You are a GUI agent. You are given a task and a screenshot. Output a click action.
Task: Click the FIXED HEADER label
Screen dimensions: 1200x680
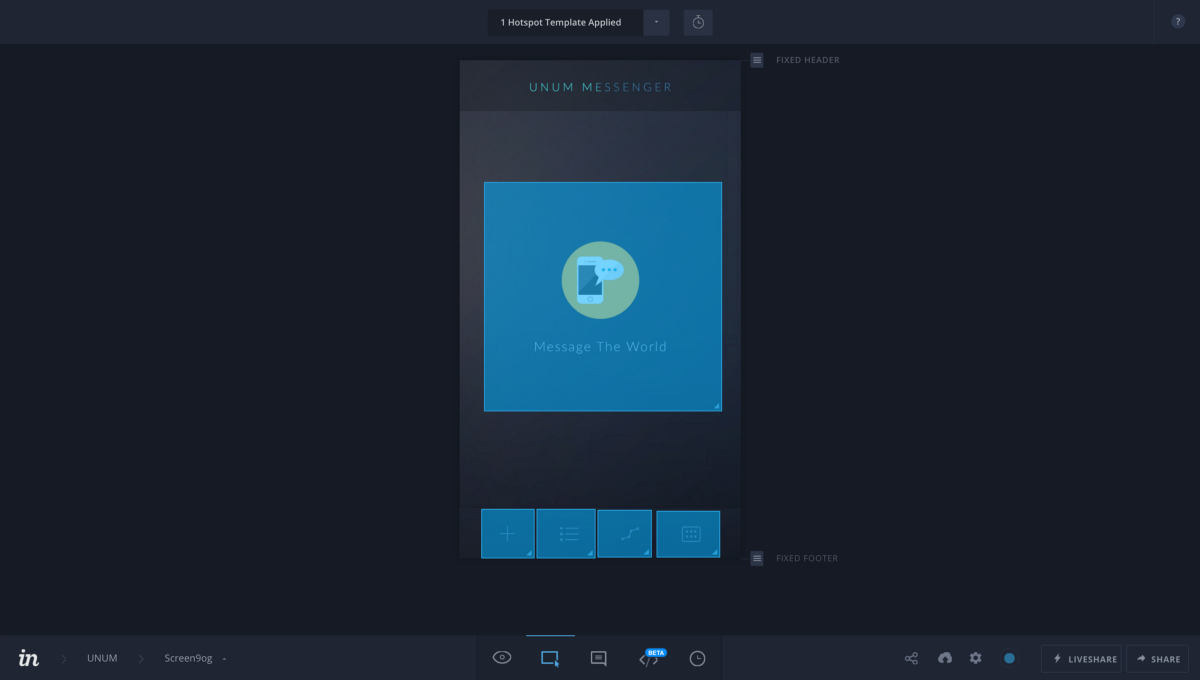point(808,60)
